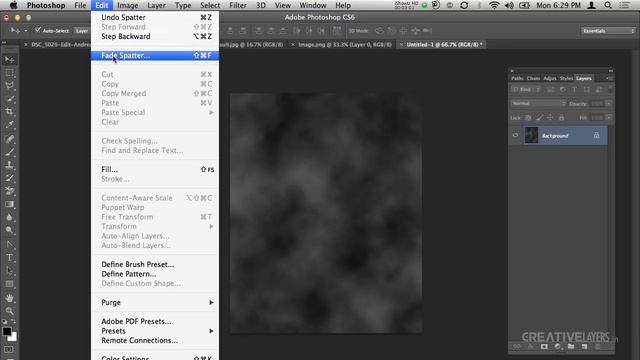Choose Define Pattern... menu item

pyautogui.click(x=155, y=274)
